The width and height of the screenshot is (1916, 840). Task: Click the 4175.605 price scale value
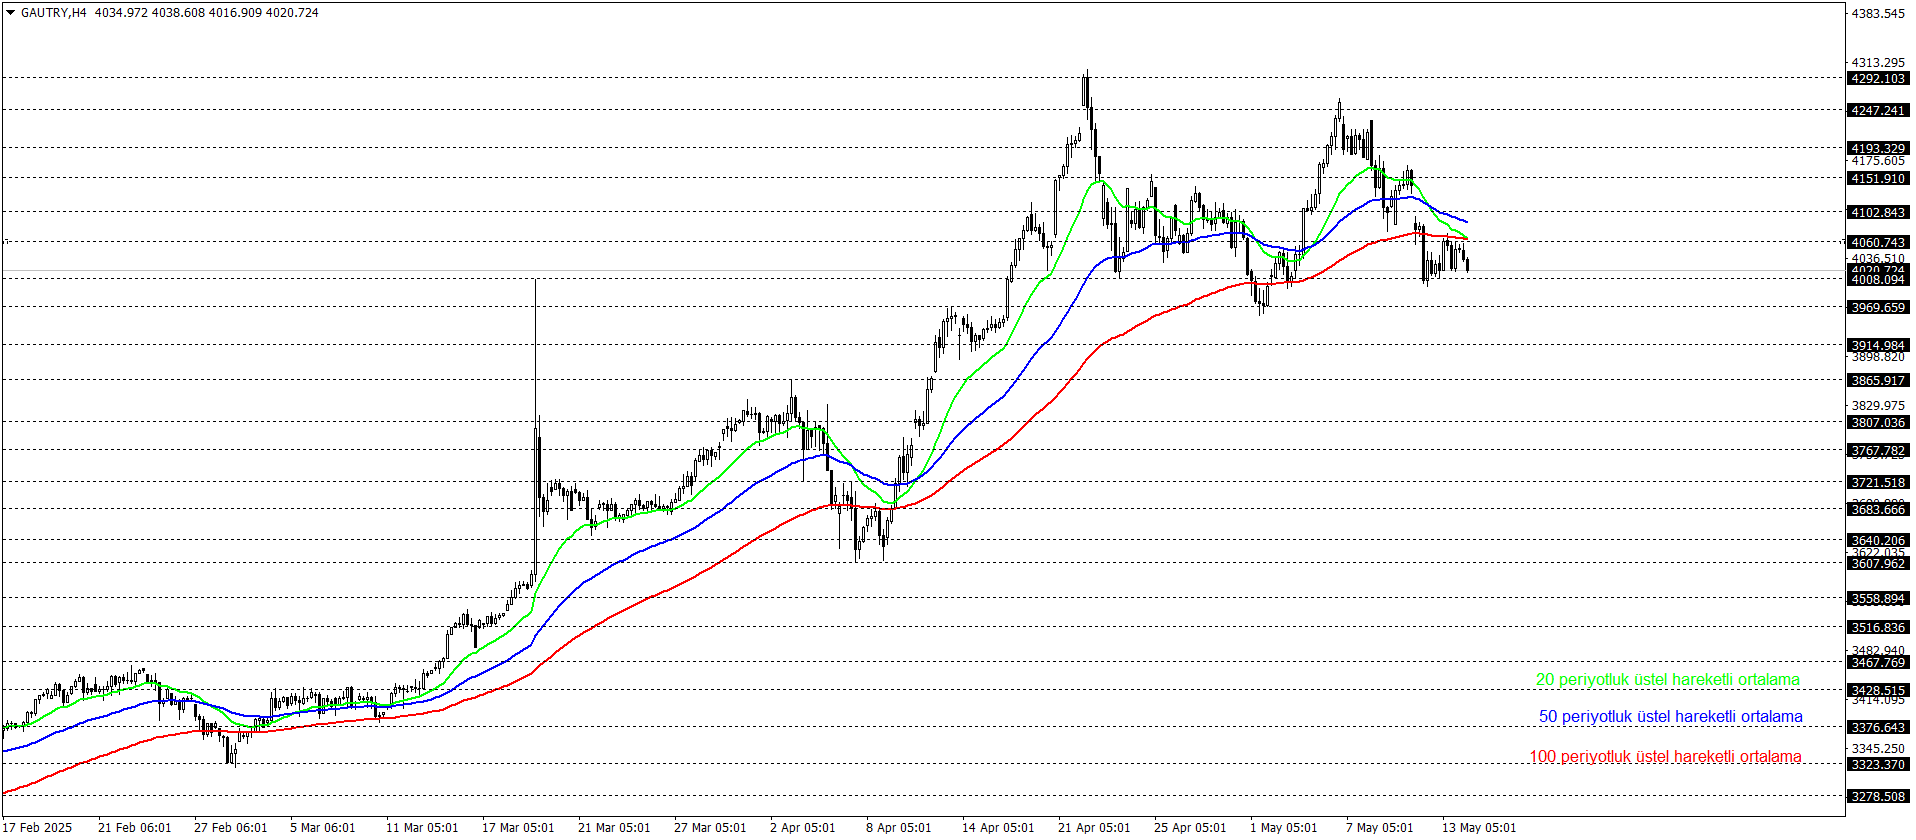coord(1878,161)
